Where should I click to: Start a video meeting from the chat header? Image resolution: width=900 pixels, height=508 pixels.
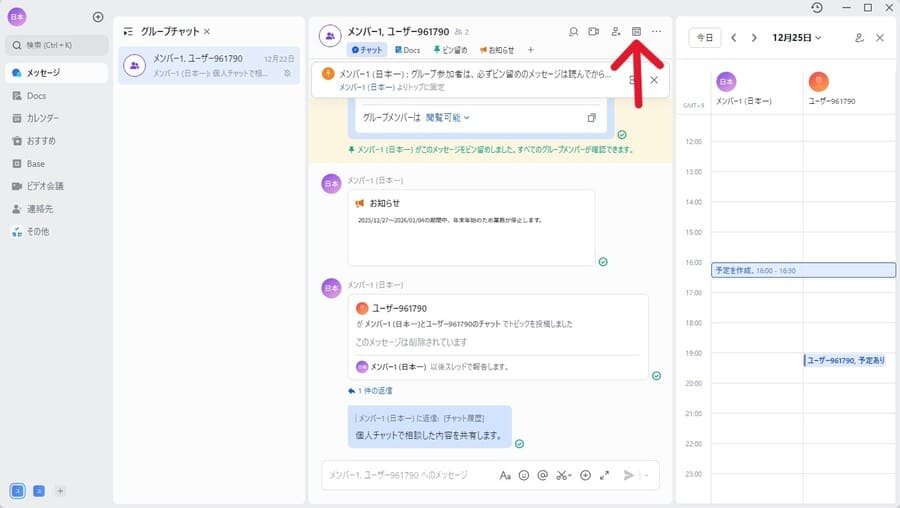click(593, 32)
